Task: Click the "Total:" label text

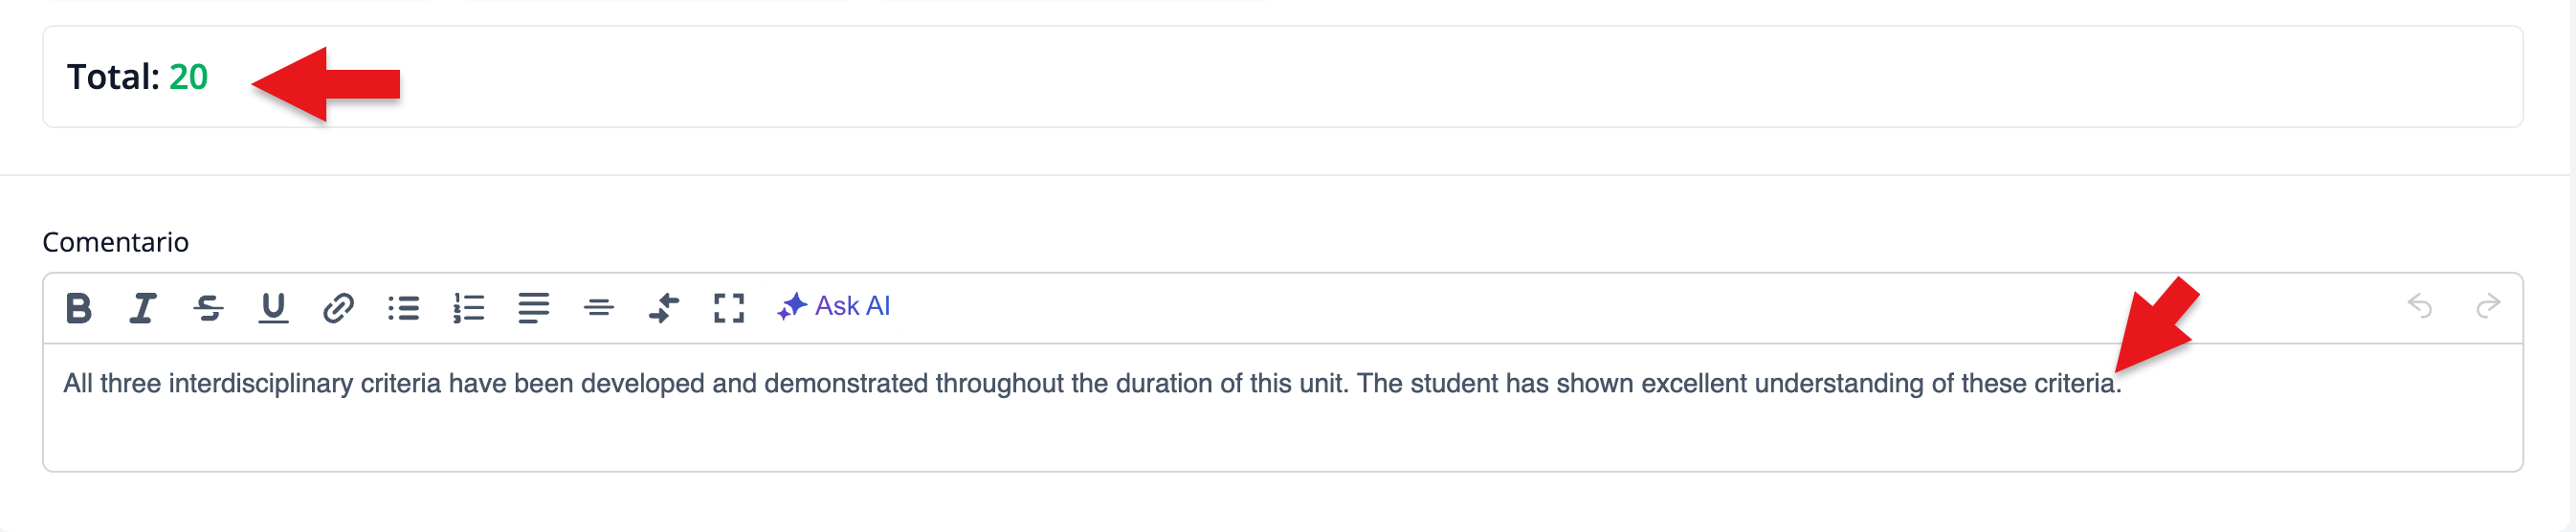Action: [x=113, y=77]
